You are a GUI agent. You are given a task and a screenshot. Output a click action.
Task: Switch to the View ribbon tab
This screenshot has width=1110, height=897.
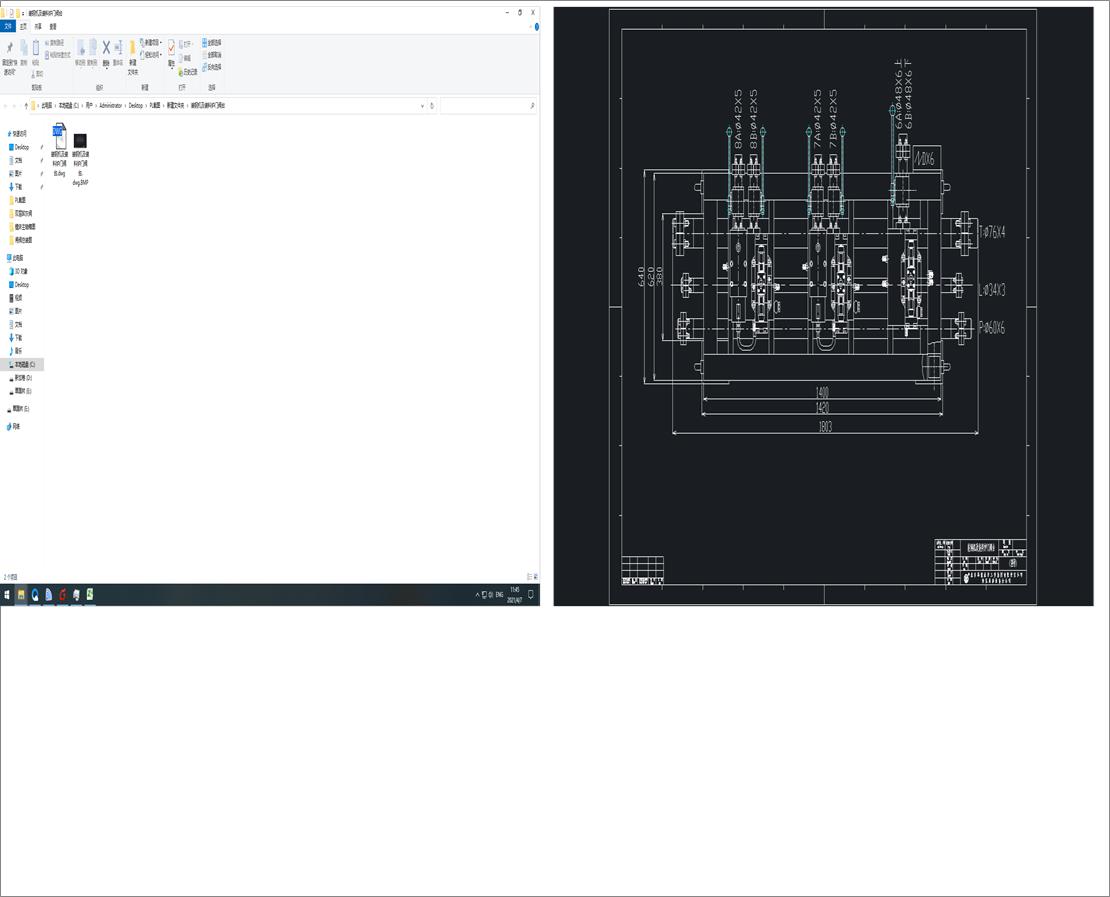(51, 27)
